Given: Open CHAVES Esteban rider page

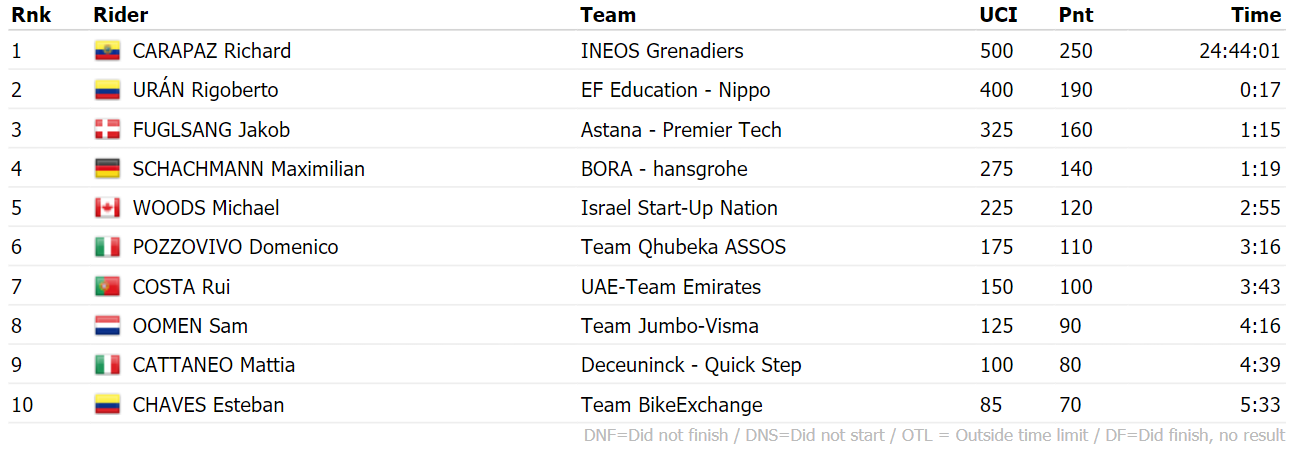Looking at the screenshot, I should [209, 405].
